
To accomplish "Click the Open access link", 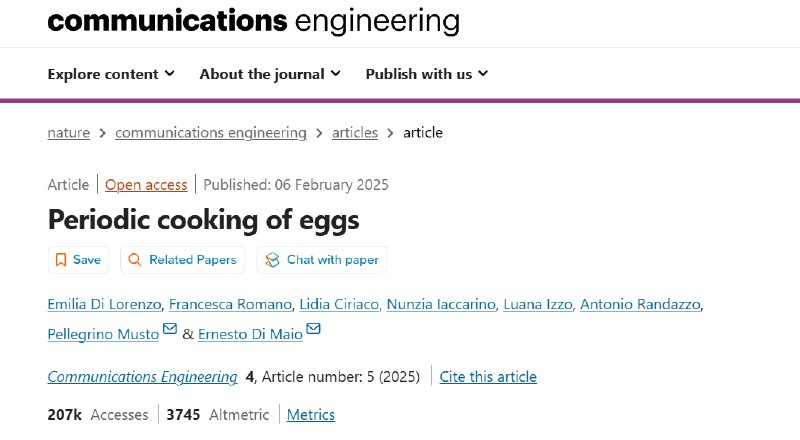I will [146, 185].
